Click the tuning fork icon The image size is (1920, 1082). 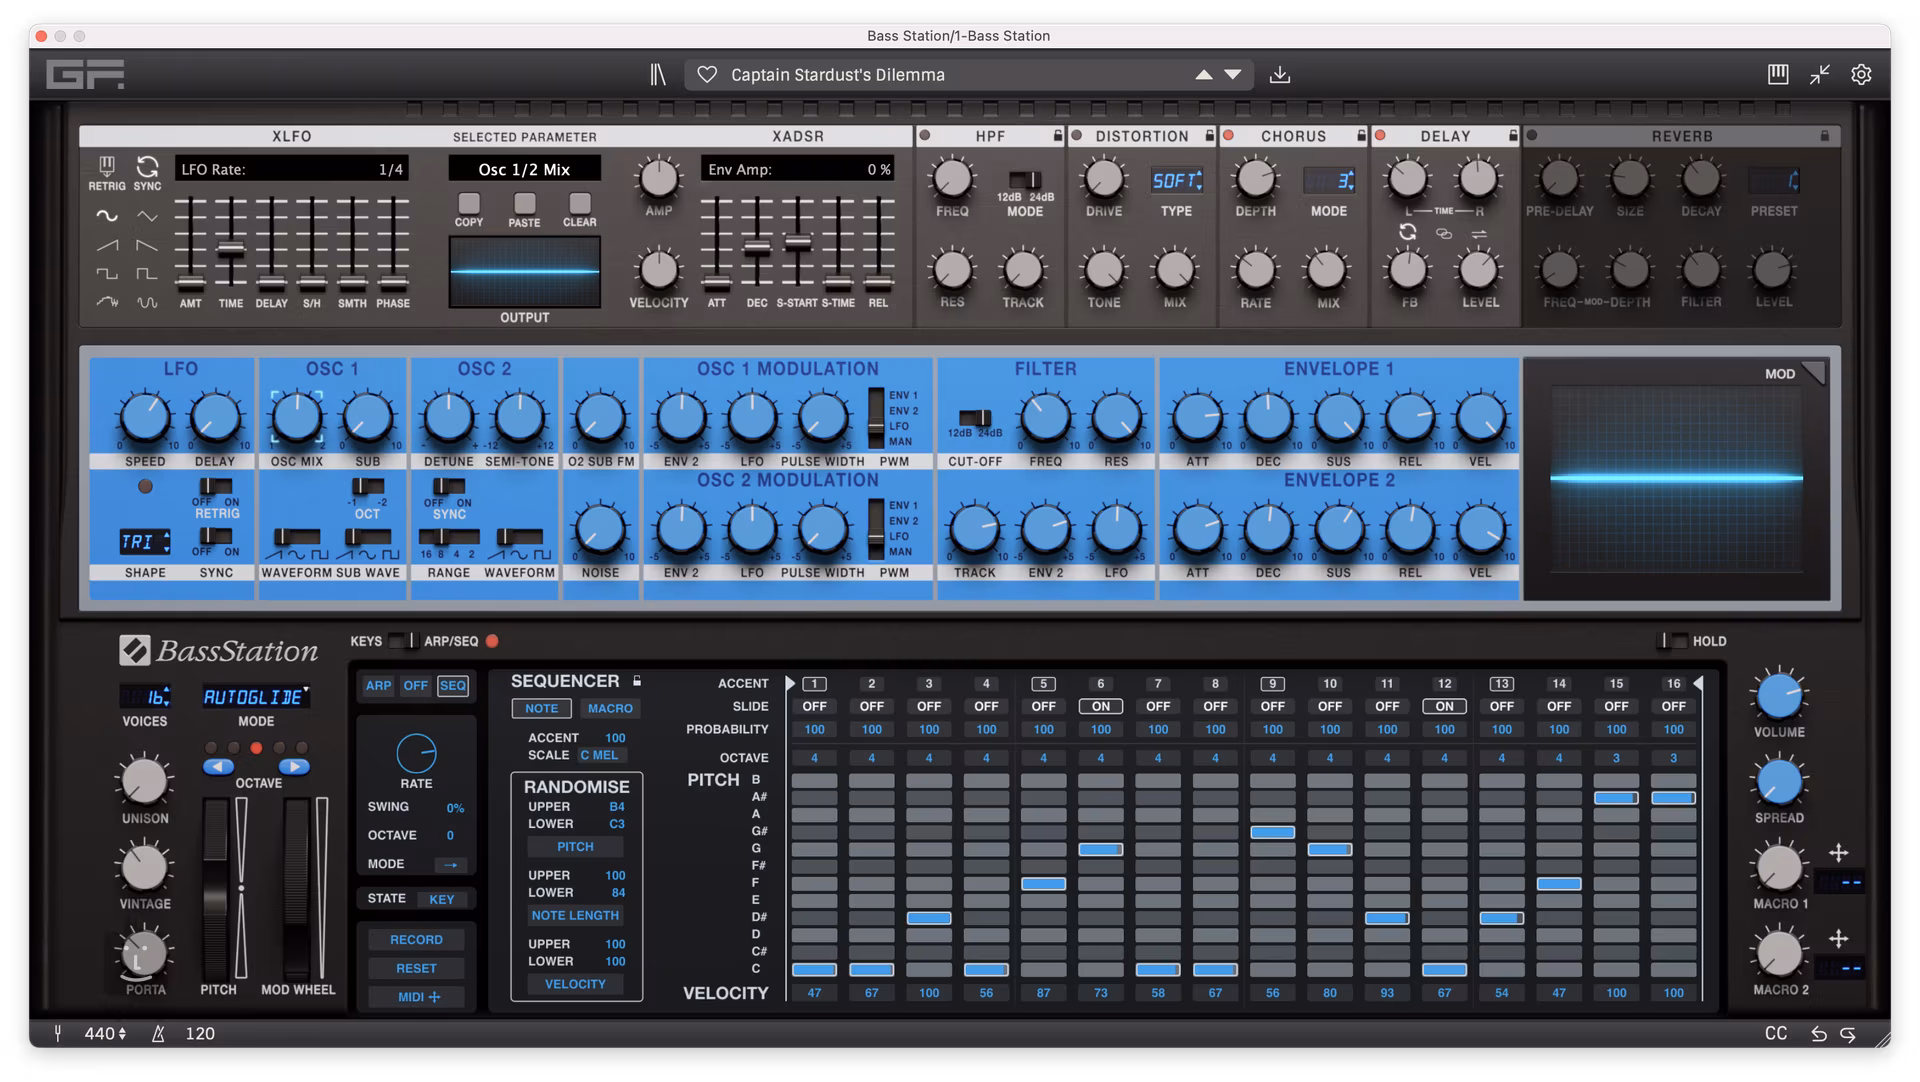(58, 1033)
